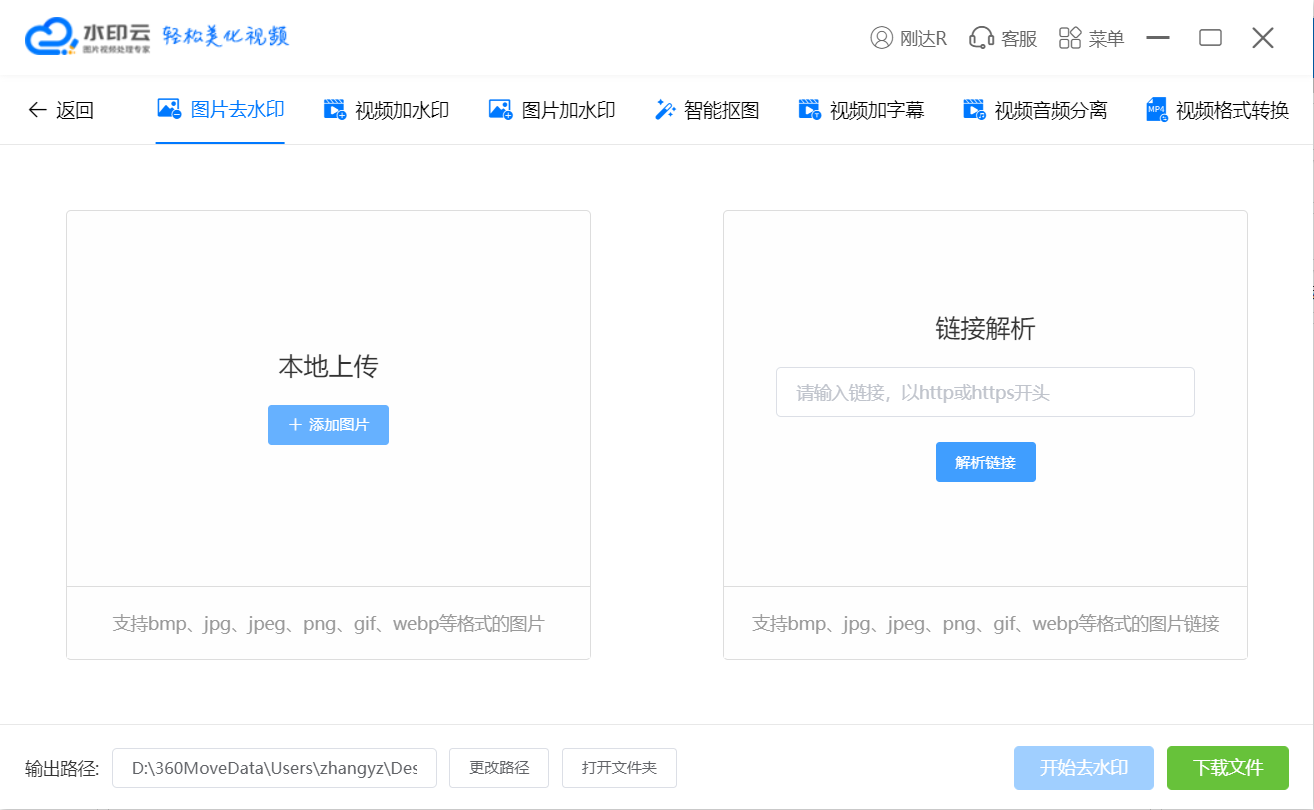The height and width of the screenshot is (810, 1314).
Task: Focus the link URL input field
Action: click(985, 392)
